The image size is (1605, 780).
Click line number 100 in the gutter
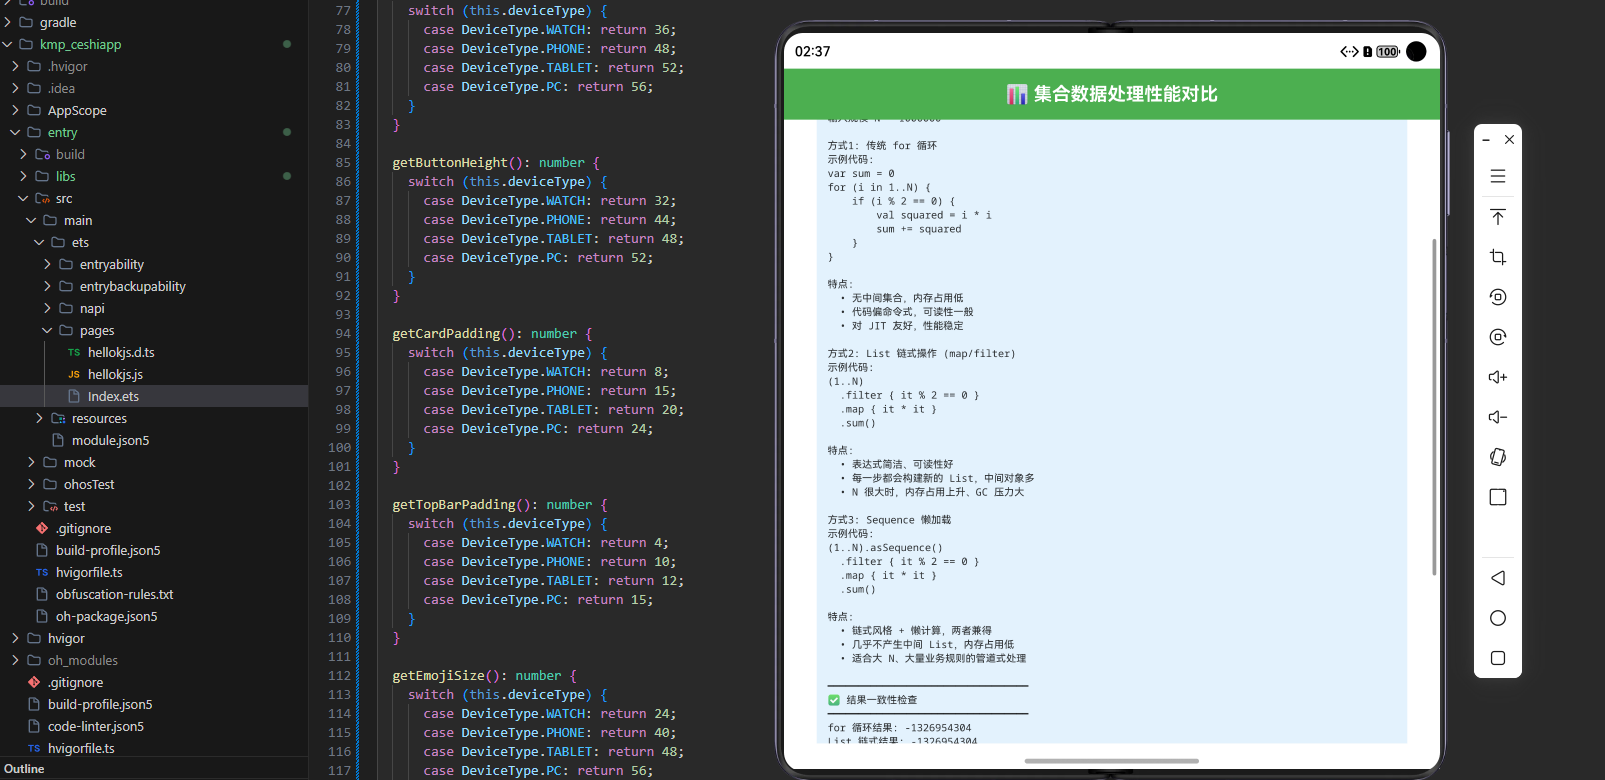coord(339,447)
